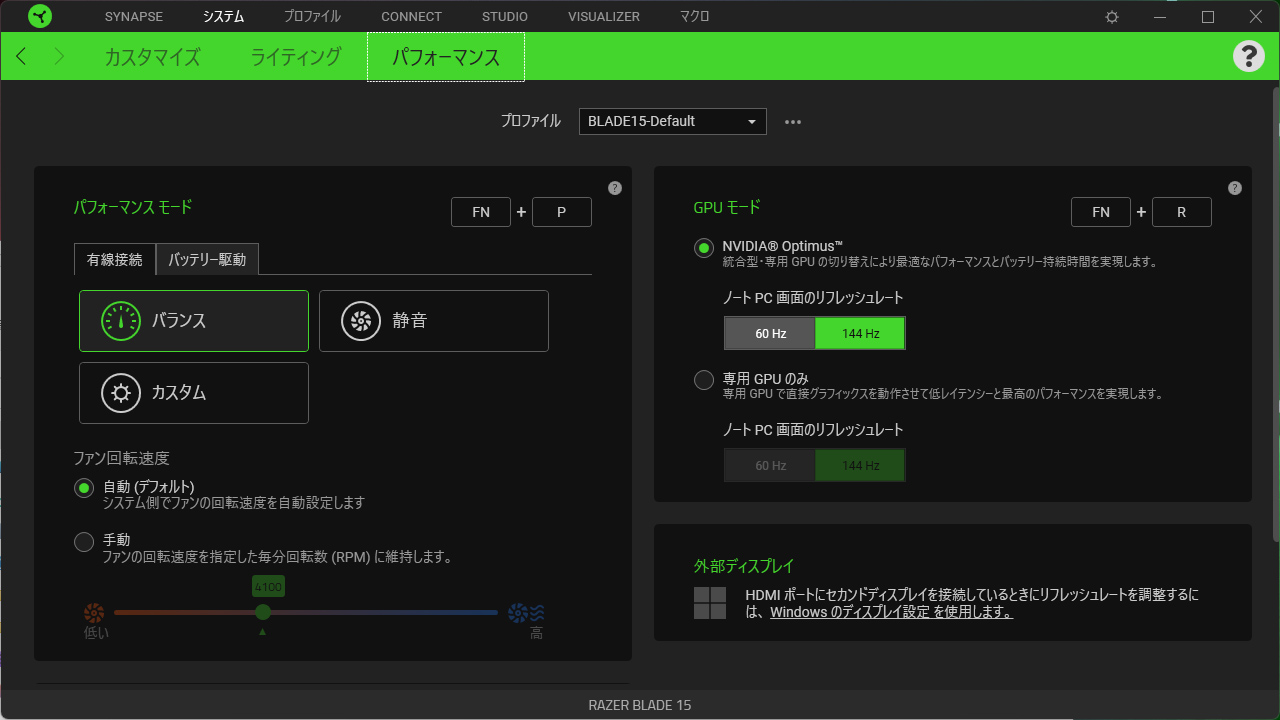Go forward with the right arrow
This screenshot has width=1280, height=720.
coord(59,56)
